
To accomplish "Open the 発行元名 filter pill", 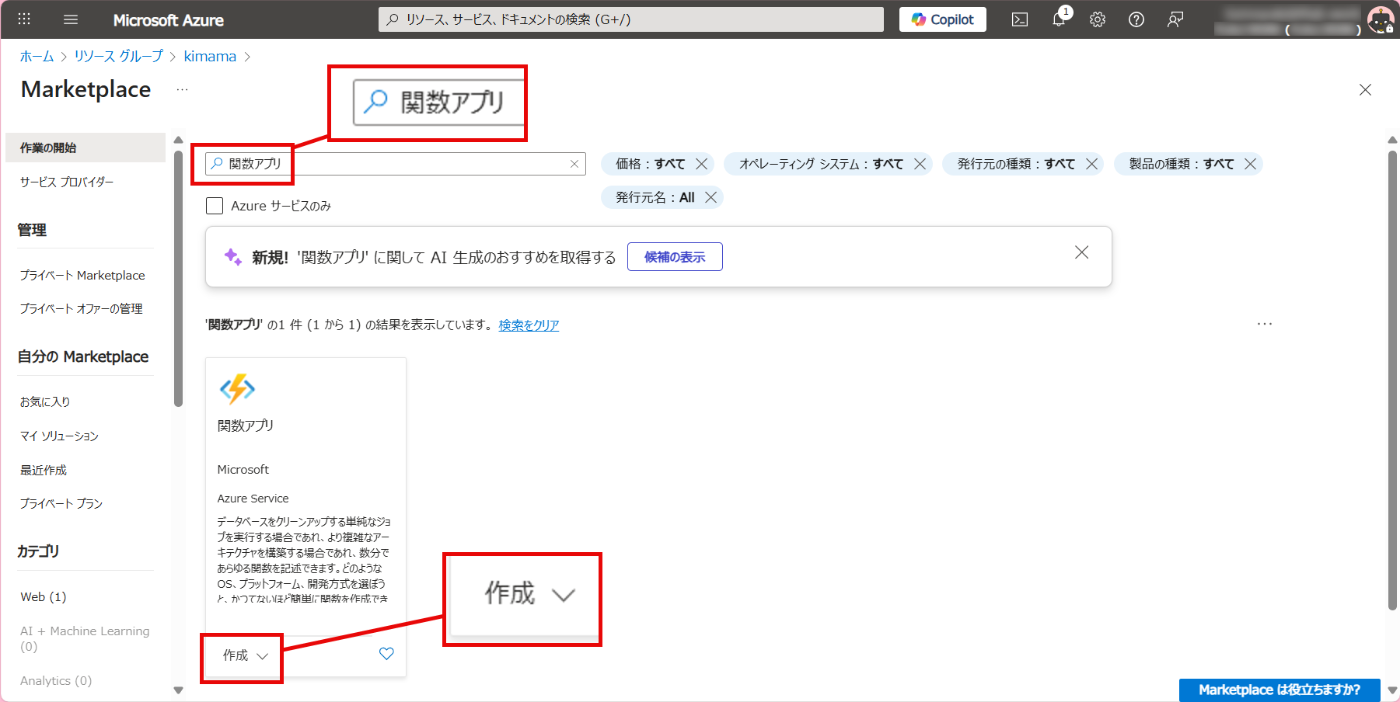I will click(655, 198).
